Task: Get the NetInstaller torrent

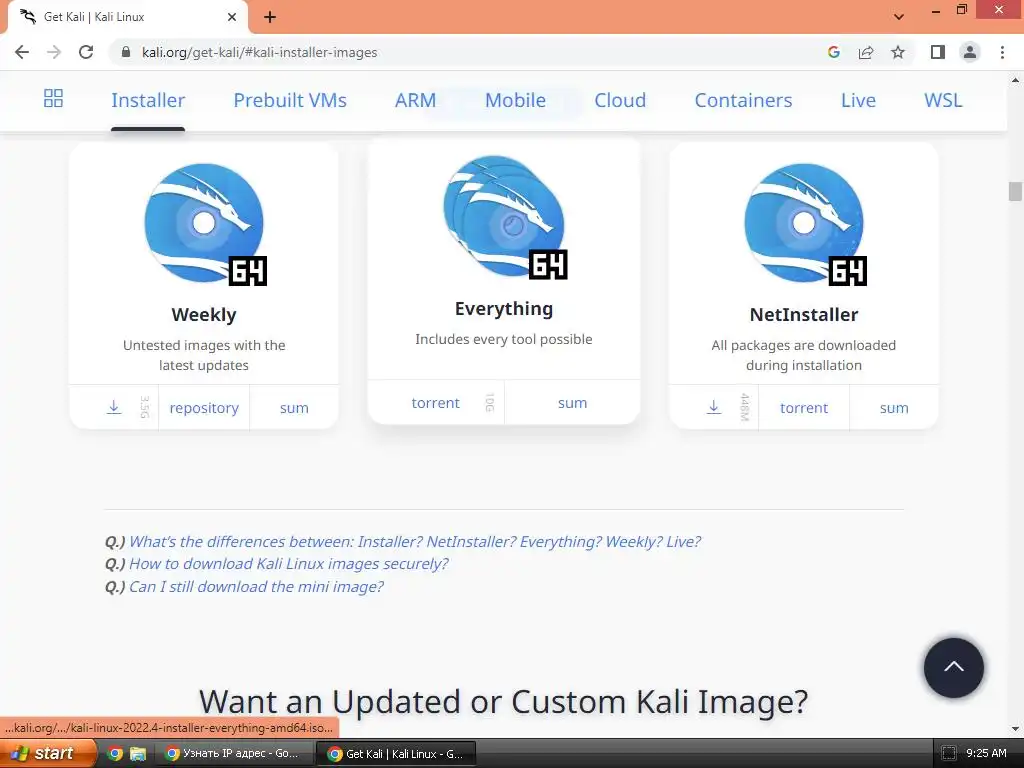Action: [x=804, y=408]
